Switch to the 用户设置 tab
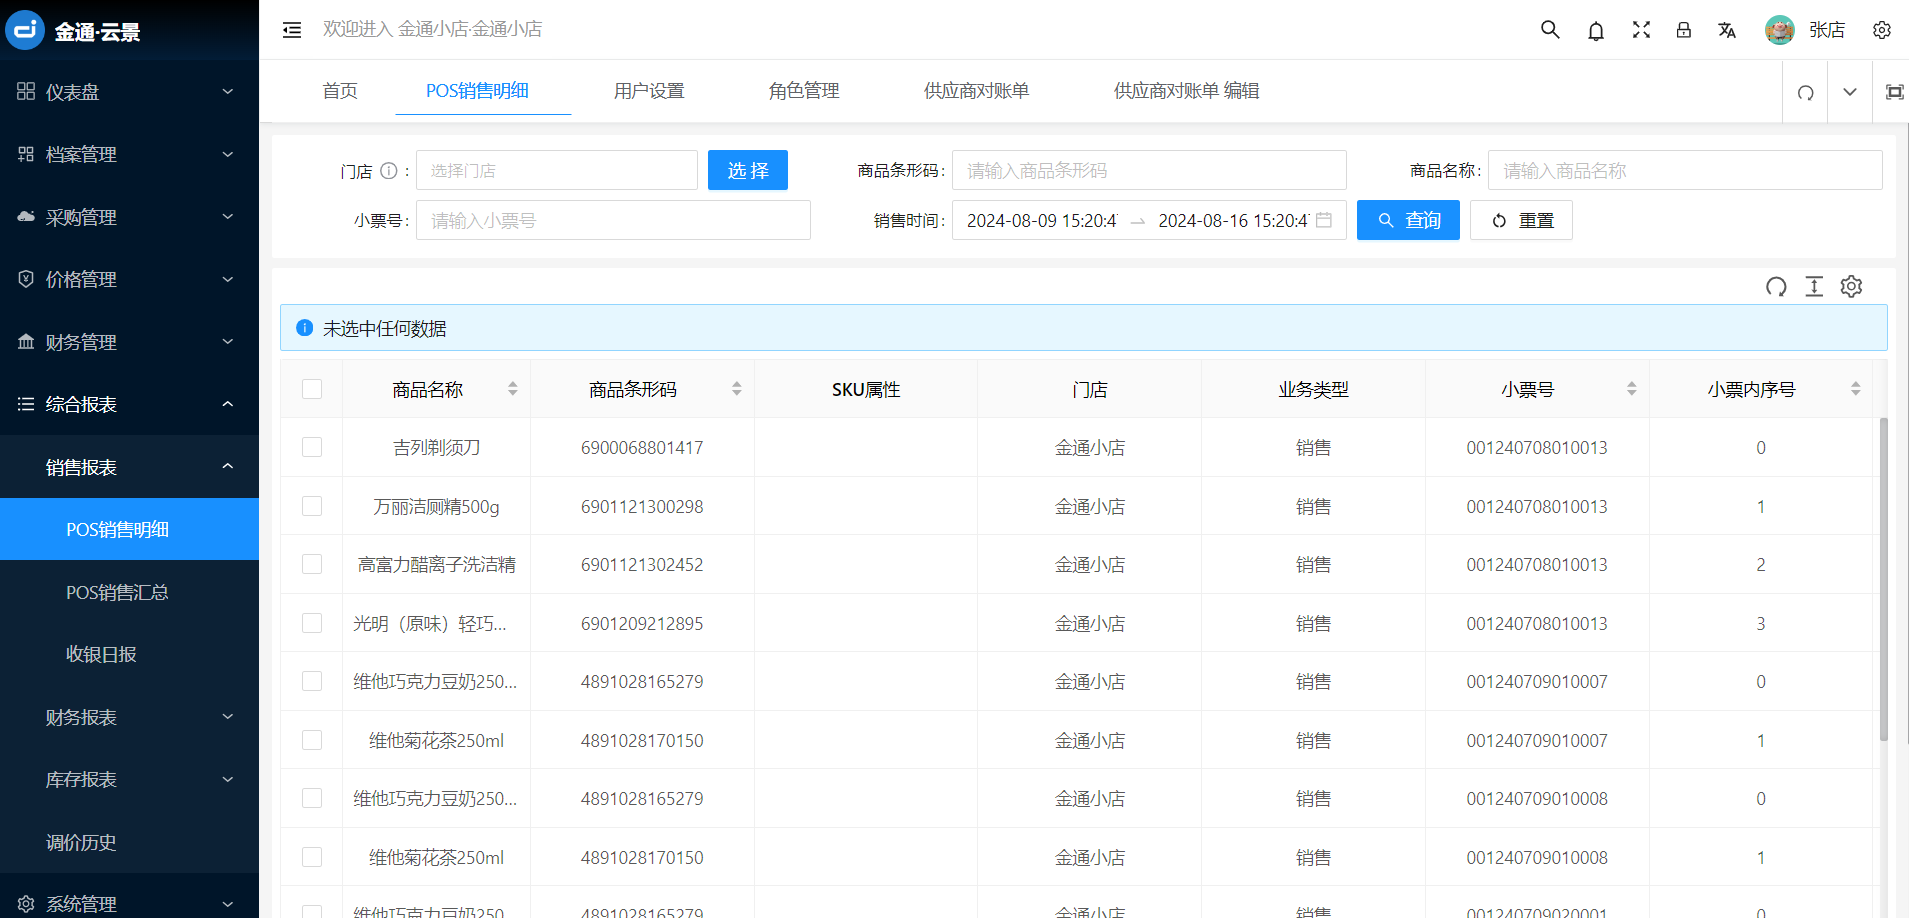 point(649,91)
